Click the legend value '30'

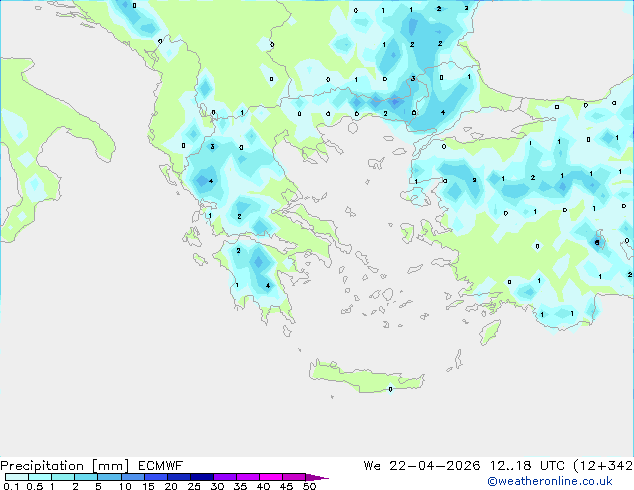(218, 486)
